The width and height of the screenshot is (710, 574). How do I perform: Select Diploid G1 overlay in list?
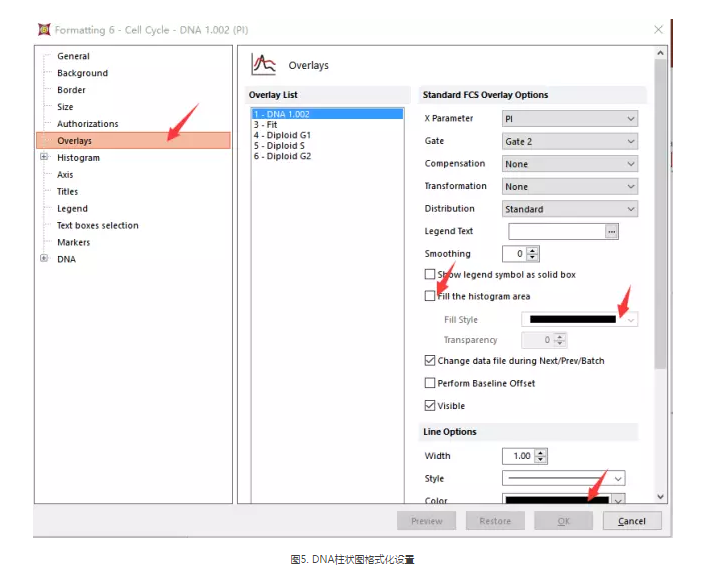click(x=282, y=135)
